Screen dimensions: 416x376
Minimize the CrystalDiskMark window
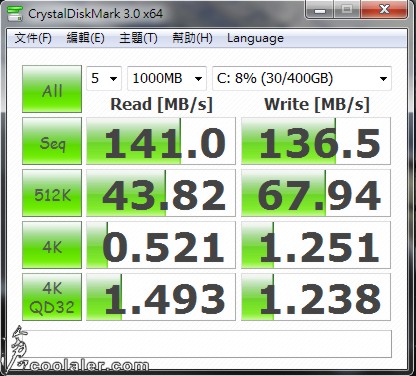coord(320,10)
